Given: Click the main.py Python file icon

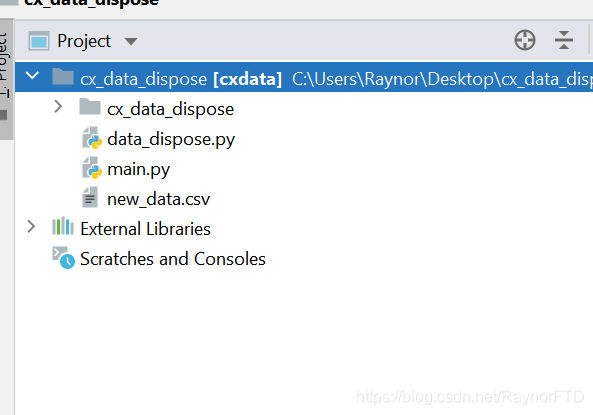Looking at the screenshot, I should (92, 168).
